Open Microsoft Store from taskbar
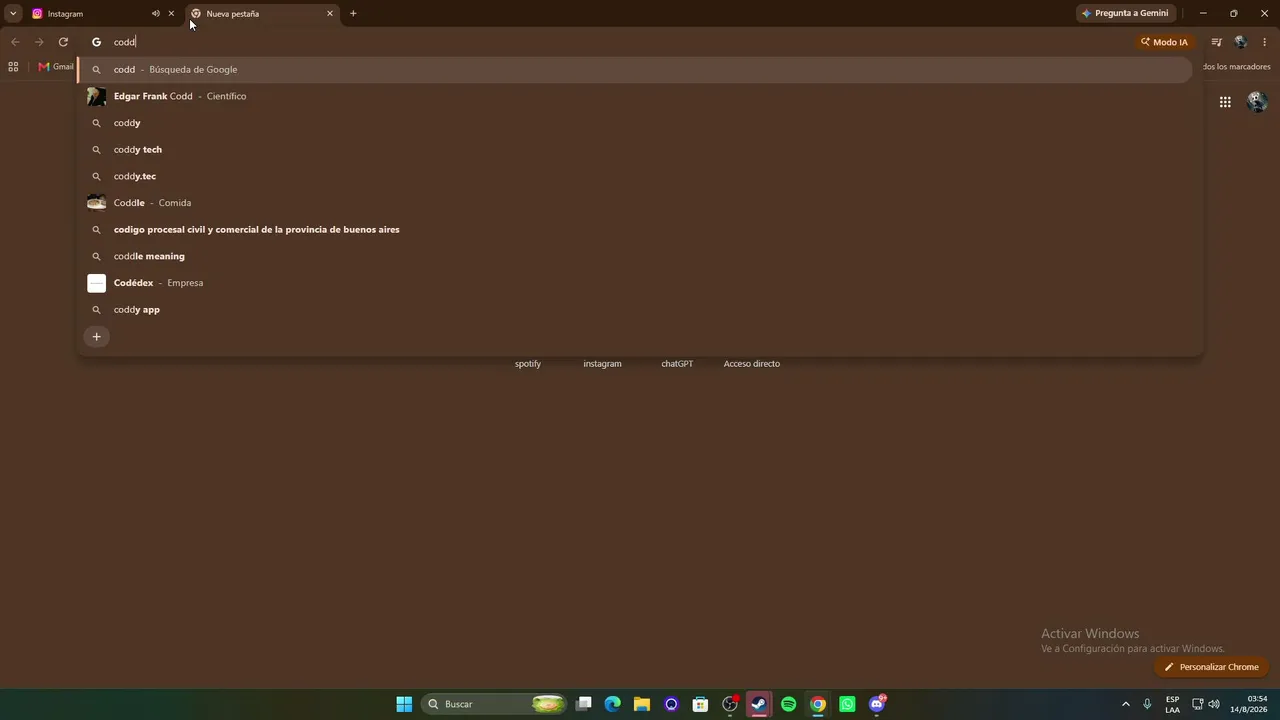 (701, 704)
